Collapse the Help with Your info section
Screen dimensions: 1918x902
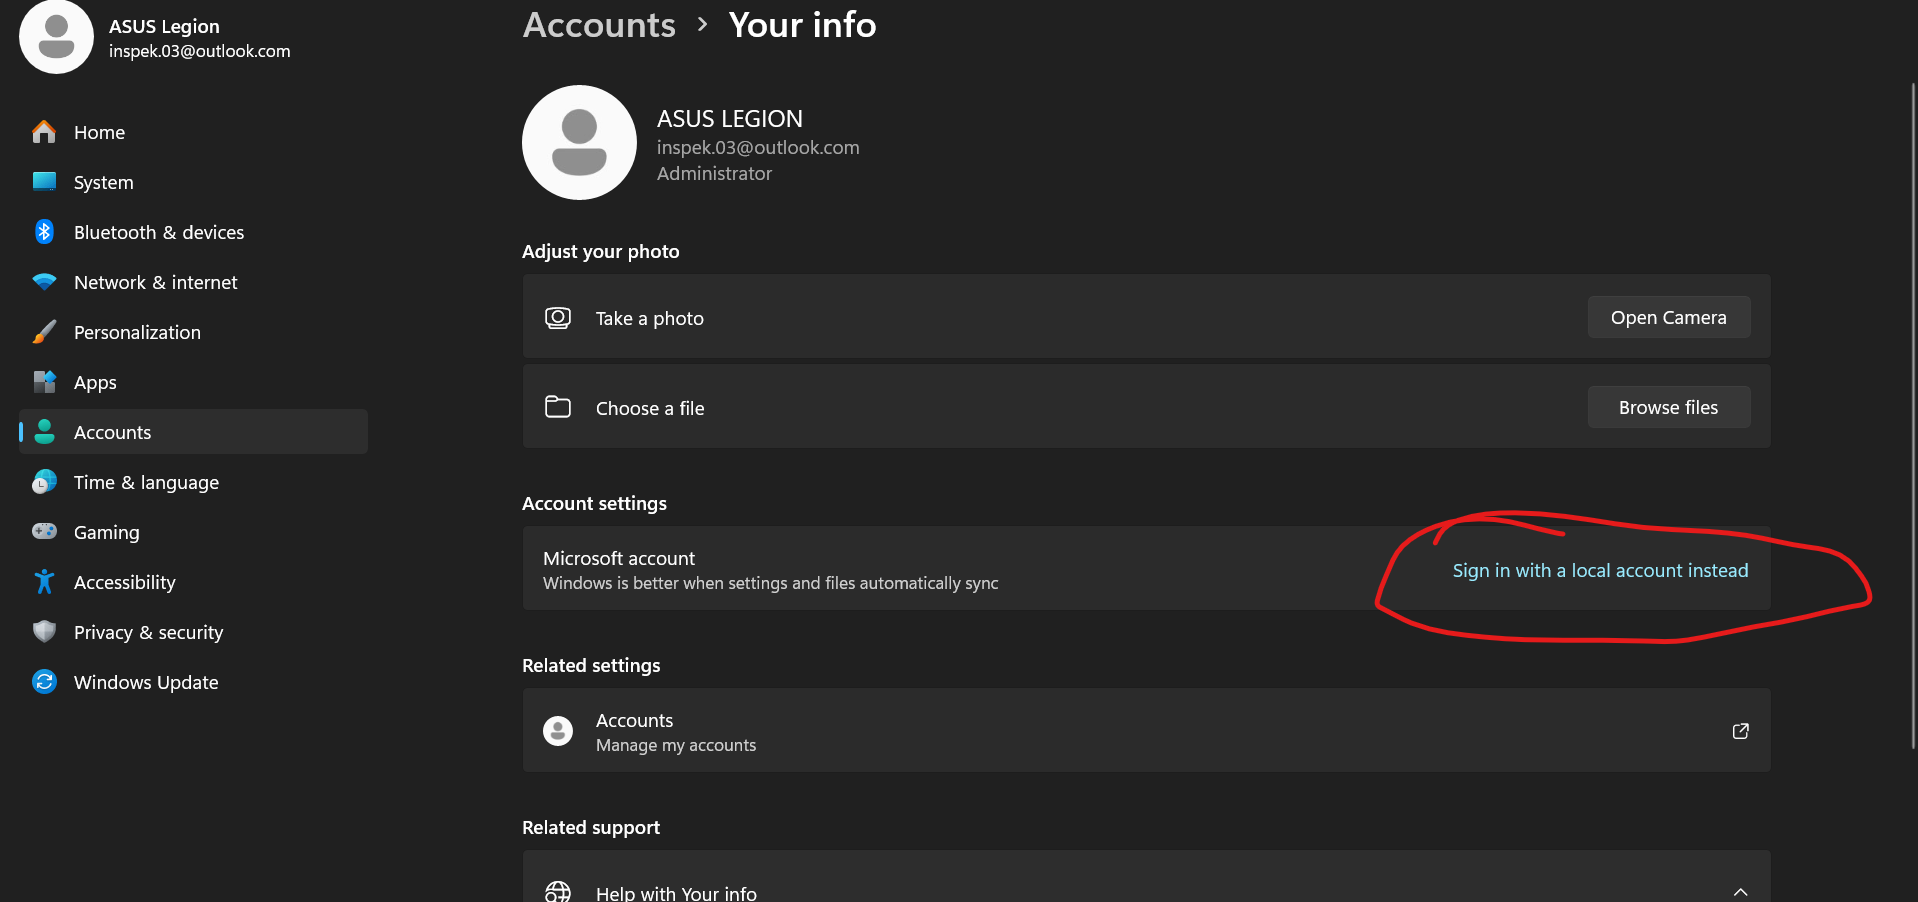pyautogui.click(x=1740, y=891)
